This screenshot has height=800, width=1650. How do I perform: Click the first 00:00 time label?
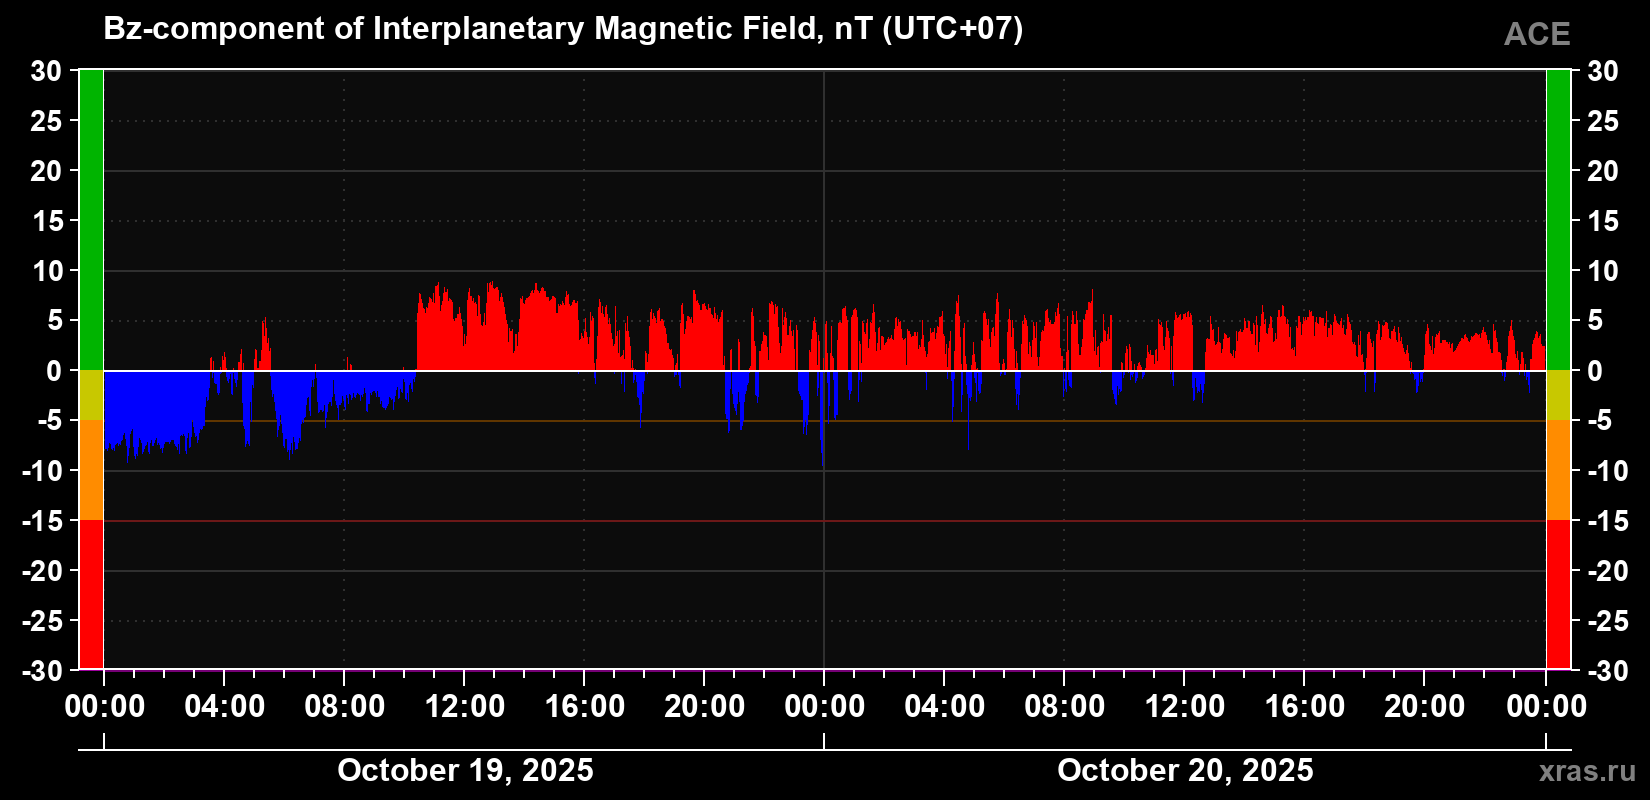[105, 706]
